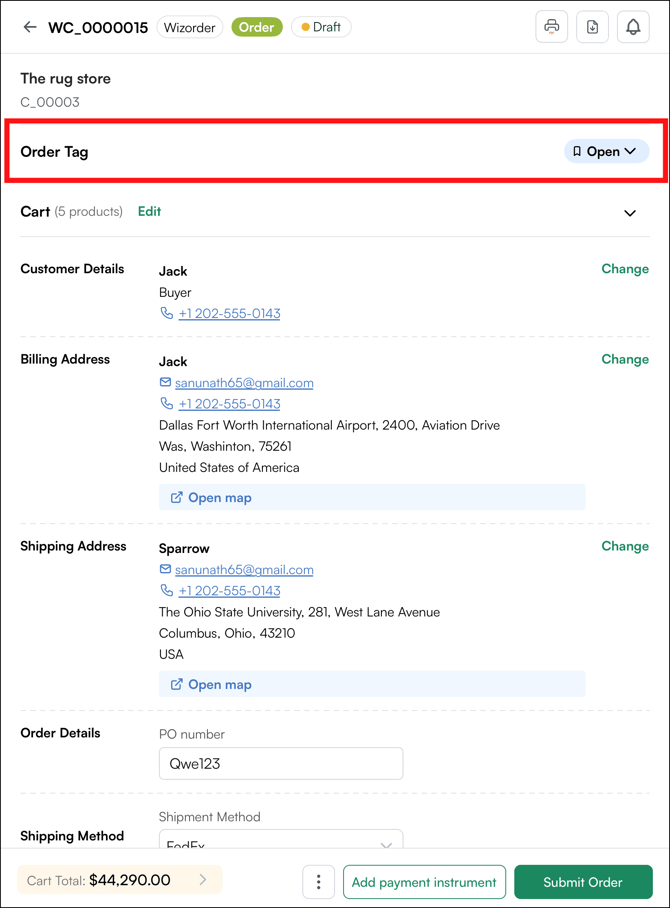This screenshot has height=908, width=670.
Task: Change the Billing Address
Action: [x=625, y=359]
